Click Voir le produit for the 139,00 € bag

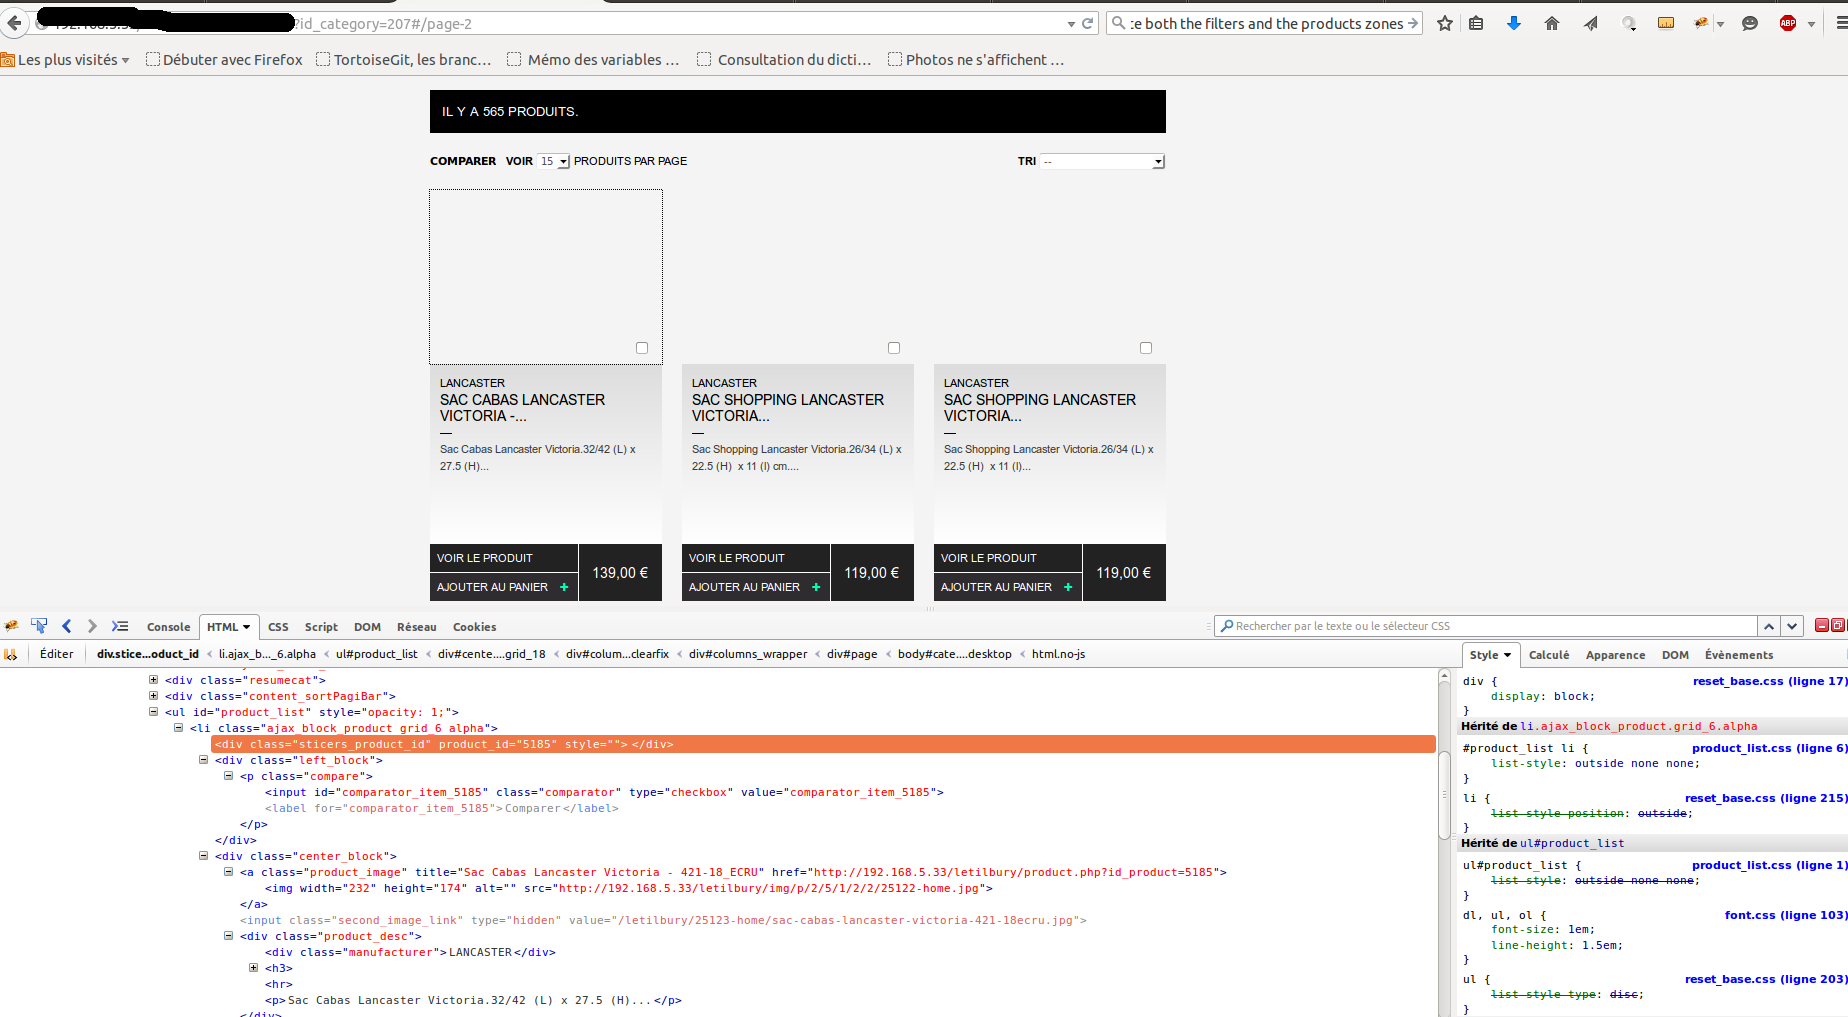pos(504,558)
